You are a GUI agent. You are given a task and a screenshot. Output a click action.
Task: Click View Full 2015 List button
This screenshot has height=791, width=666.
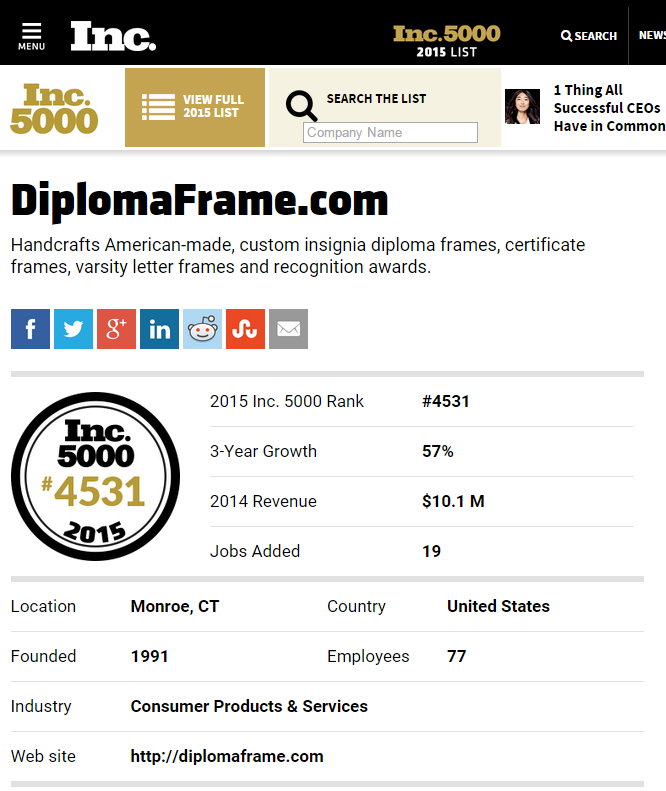click(x=195, y=107)
